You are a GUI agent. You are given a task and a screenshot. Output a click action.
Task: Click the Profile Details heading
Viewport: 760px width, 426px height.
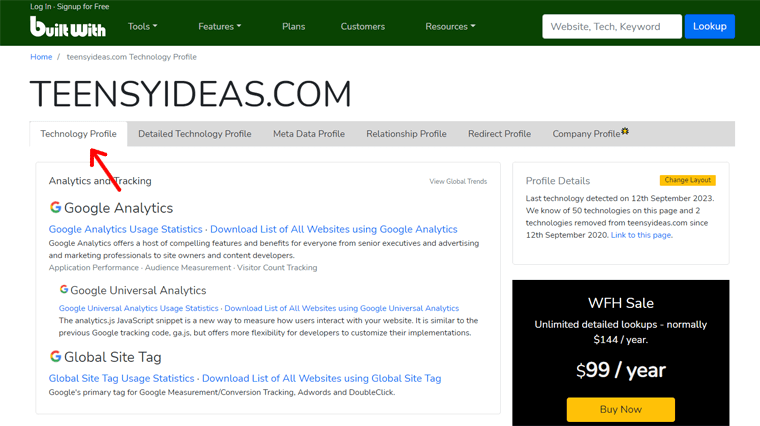[558, 181]
